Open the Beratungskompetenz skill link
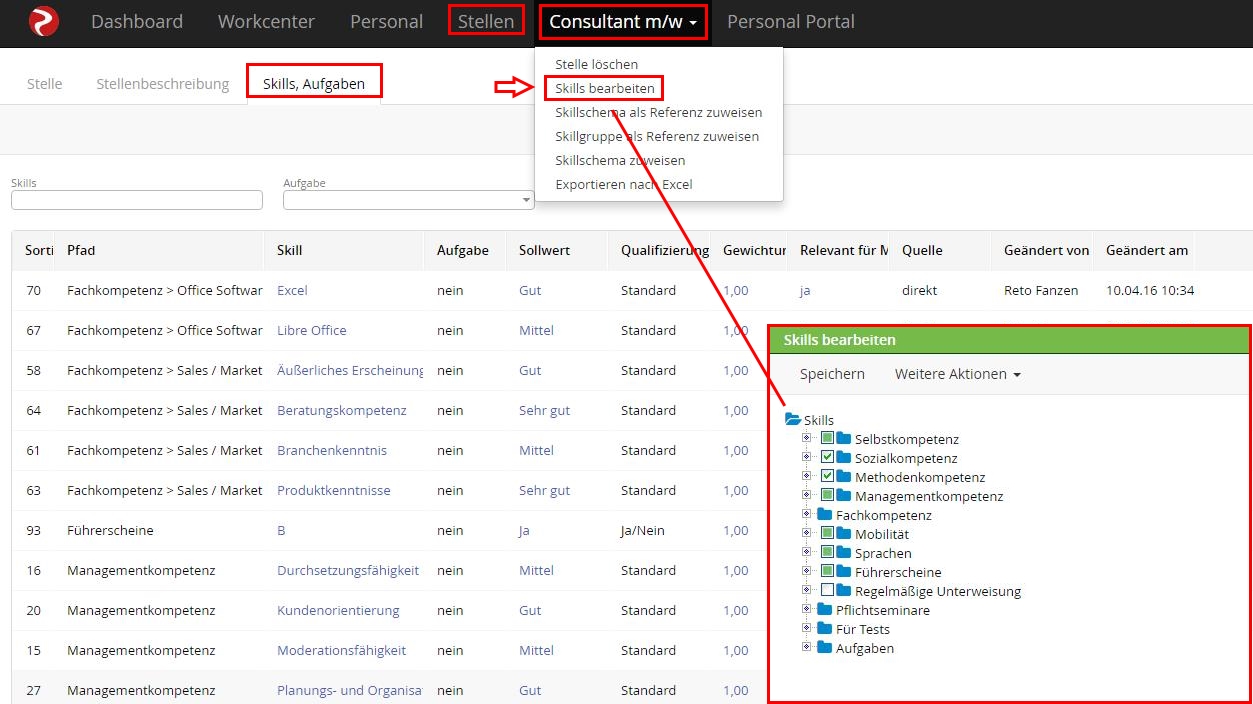 point(342,410)
